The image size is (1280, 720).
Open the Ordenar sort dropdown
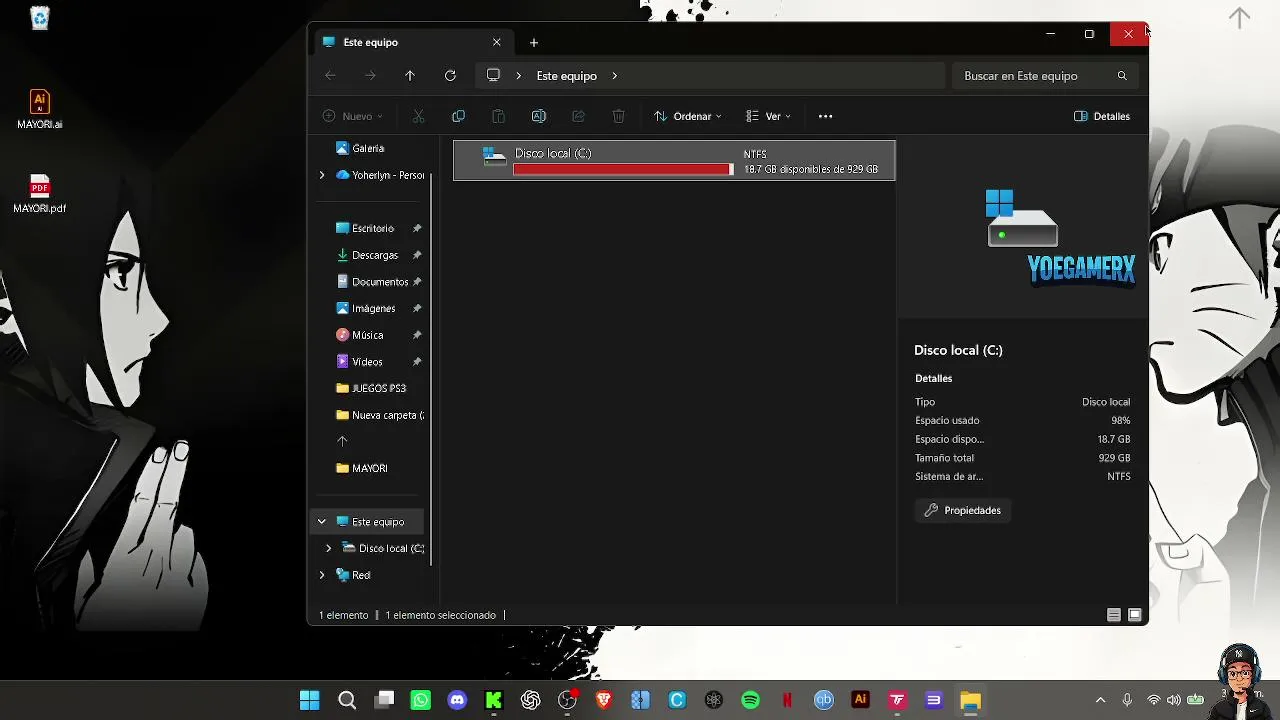(687, 116)
